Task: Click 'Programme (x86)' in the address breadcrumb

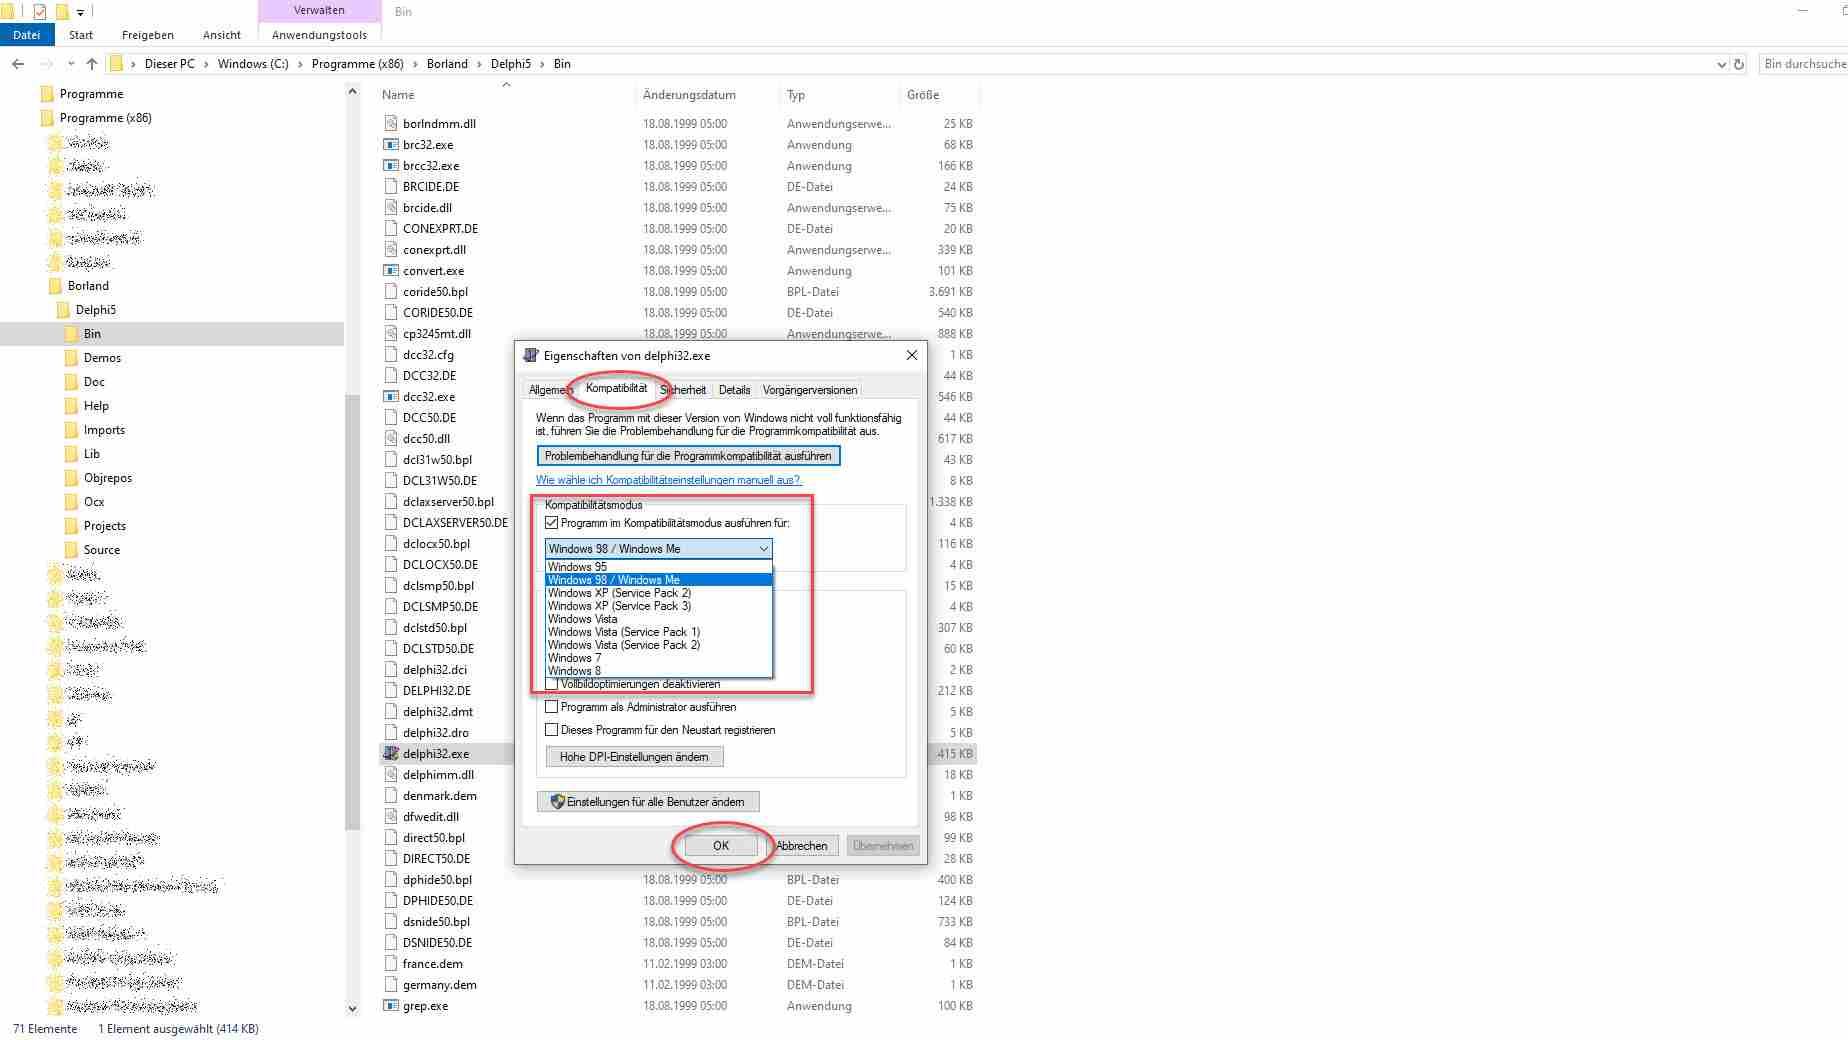Action: [358, 64]
